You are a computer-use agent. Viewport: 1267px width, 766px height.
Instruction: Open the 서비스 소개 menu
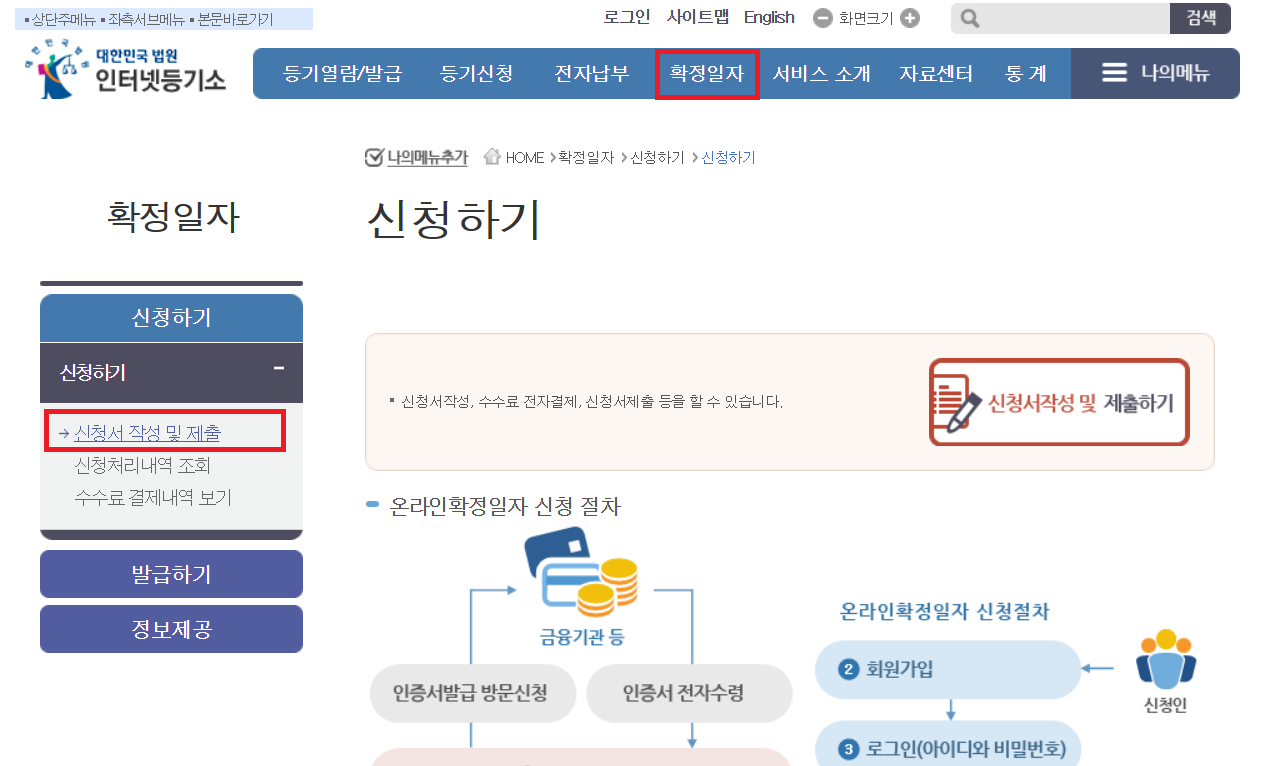tap(821, 74)
